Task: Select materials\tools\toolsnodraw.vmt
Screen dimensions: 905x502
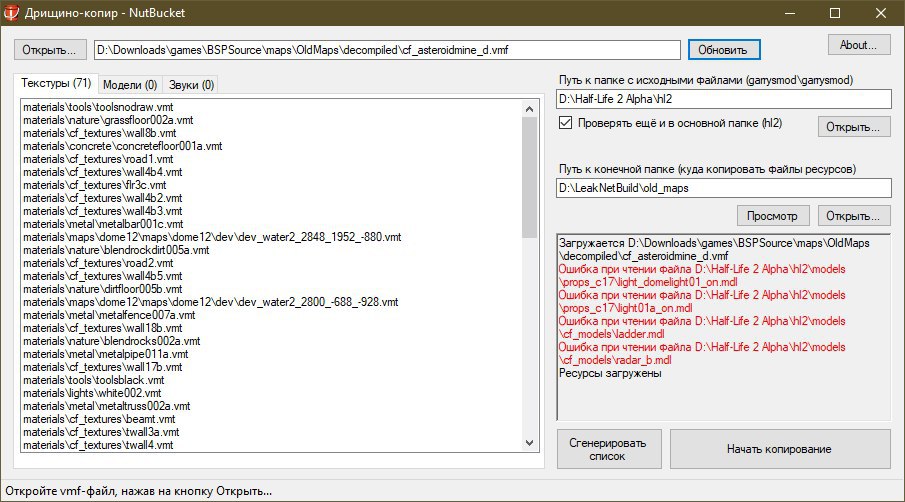Action: click(x=98, y=107)
